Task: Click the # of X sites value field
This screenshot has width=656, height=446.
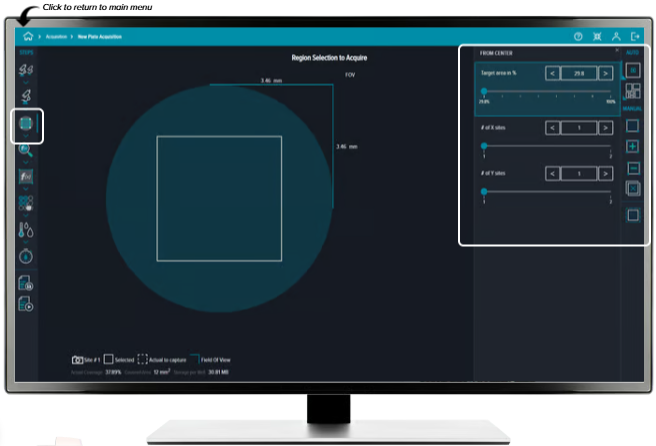Action: coord(579,128)
